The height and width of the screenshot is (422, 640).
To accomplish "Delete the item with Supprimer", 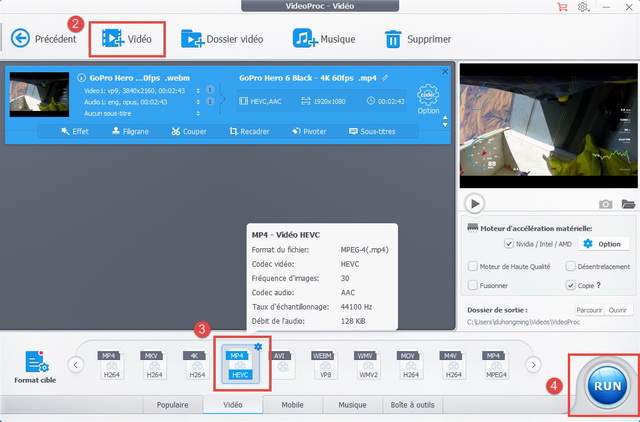I will point(418,39).
